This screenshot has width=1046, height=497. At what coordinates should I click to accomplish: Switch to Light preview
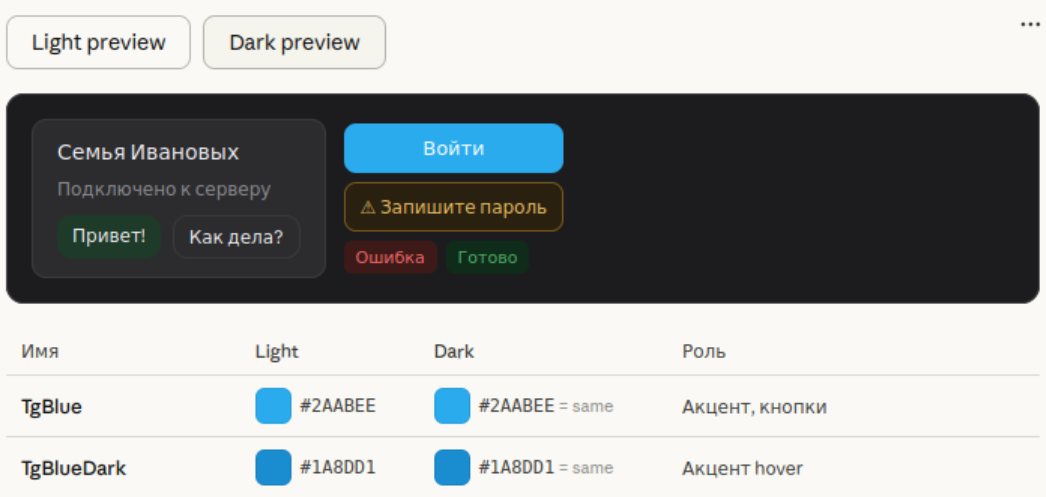99,43
